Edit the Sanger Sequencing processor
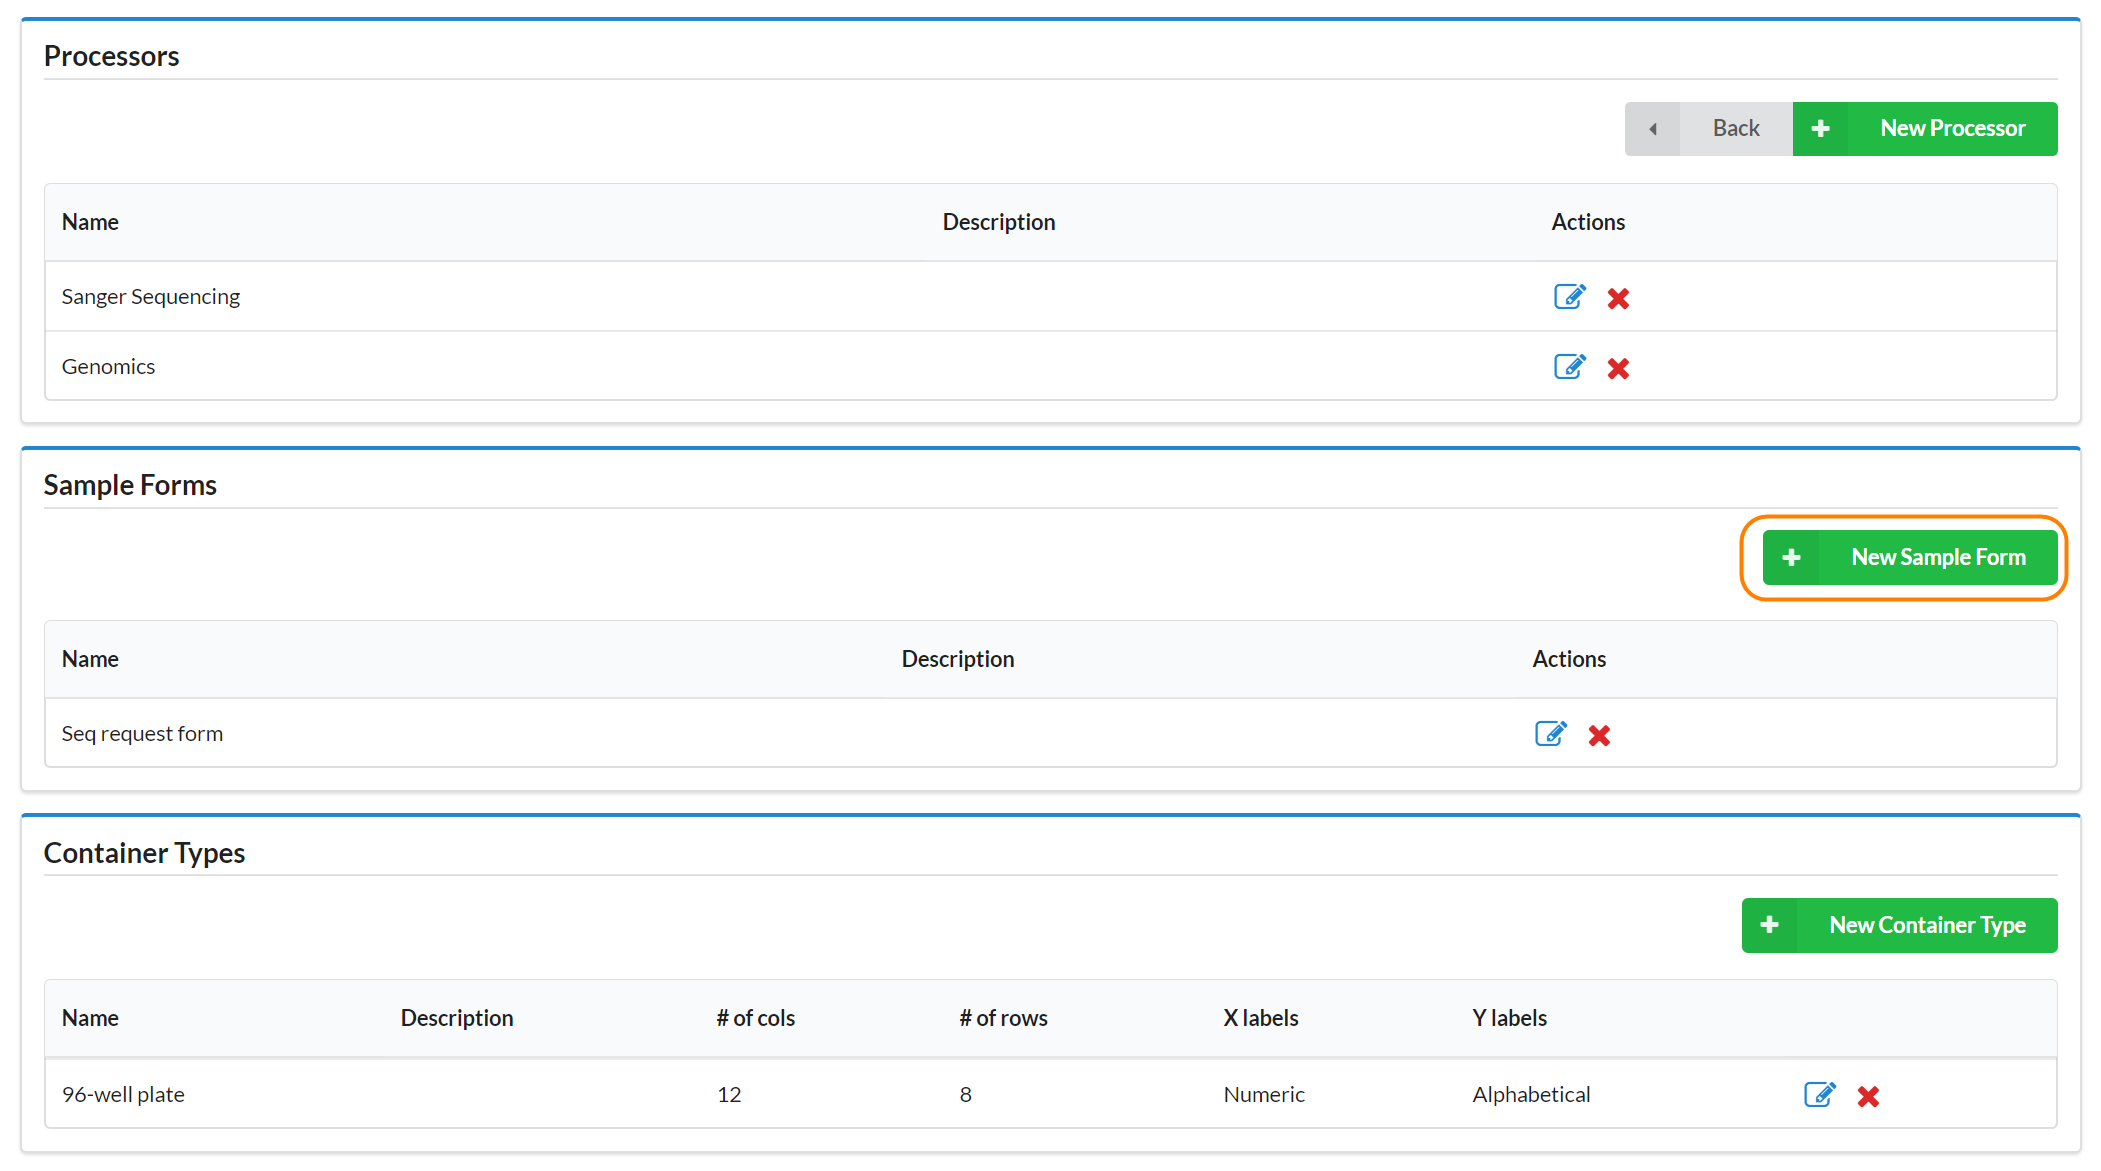This screenshot has height=1171, width=2101. [1569, 297]
